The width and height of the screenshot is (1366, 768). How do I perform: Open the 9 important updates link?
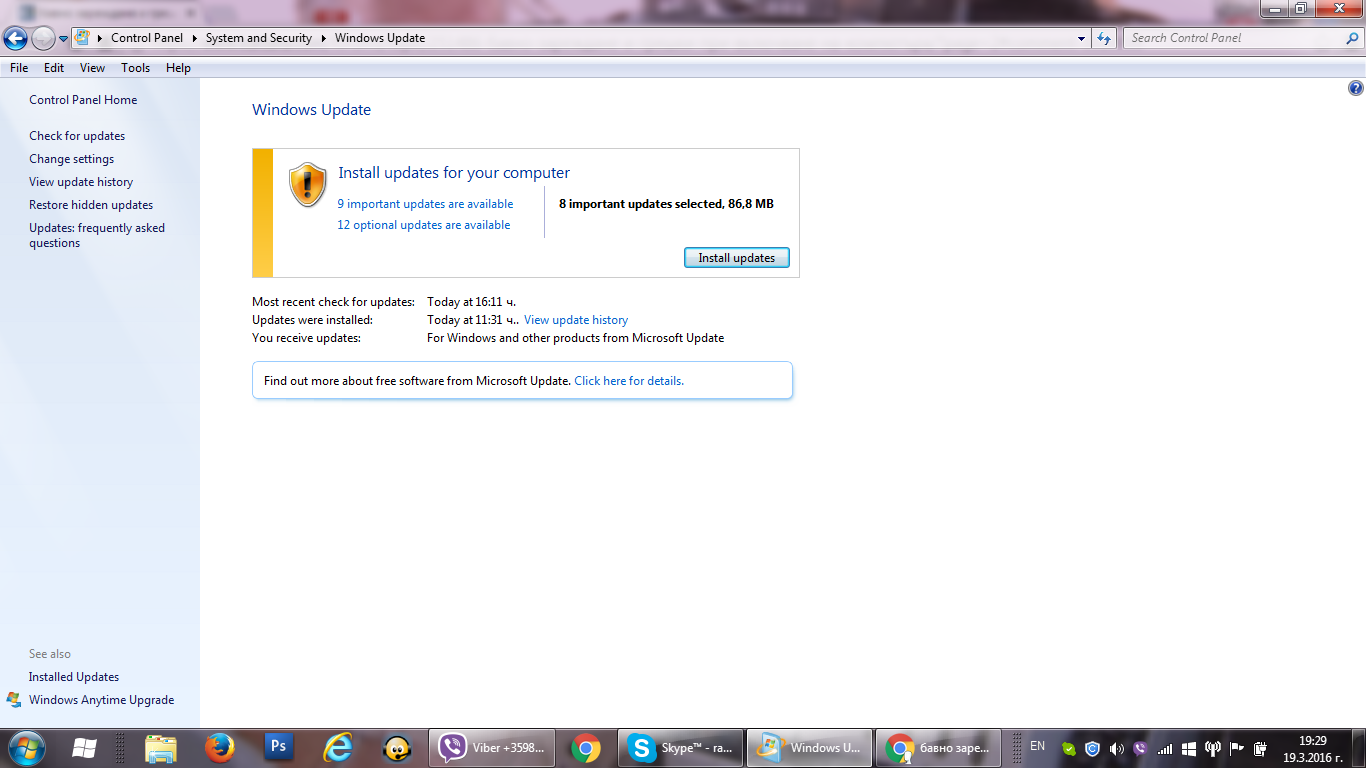(425, 204)
